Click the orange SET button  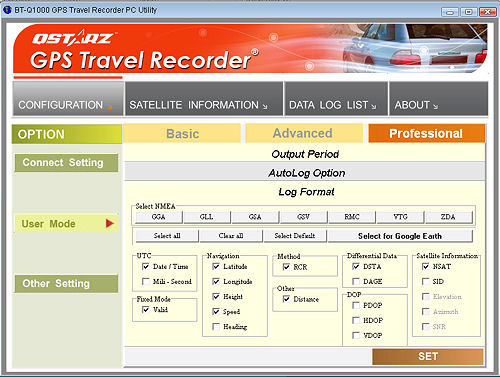click(428, 356)
